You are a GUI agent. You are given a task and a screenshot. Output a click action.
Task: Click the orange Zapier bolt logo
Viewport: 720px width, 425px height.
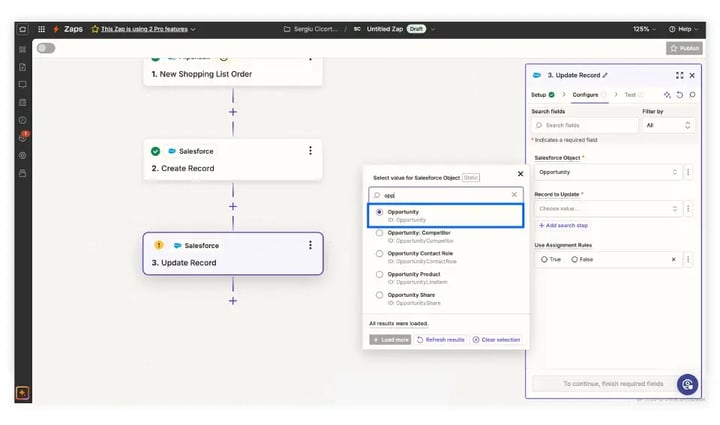pos(56,29)
